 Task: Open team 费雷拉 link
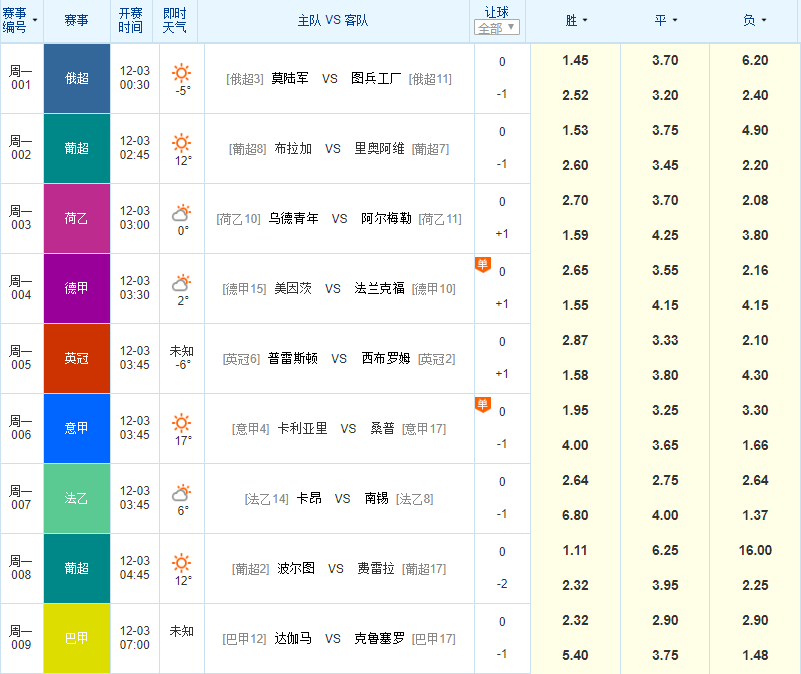[376, 568]
